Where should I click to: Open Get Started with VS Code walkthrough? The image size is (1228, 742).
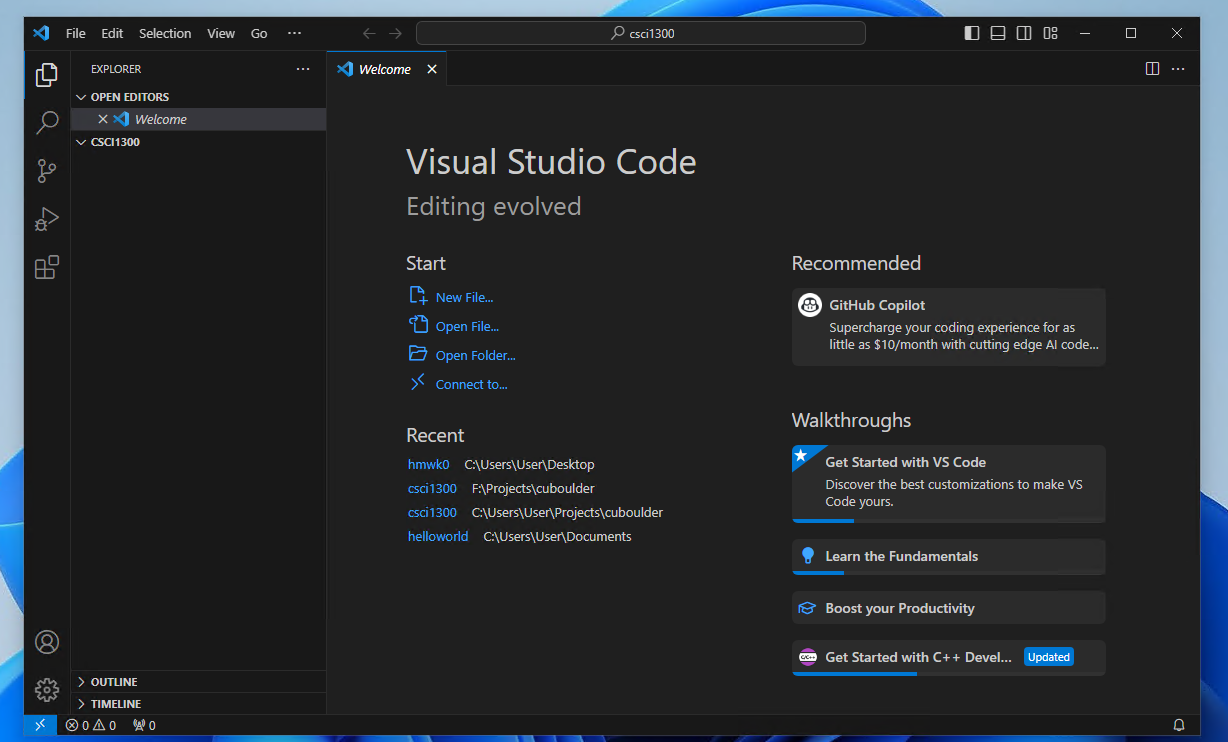click(949, 484)
